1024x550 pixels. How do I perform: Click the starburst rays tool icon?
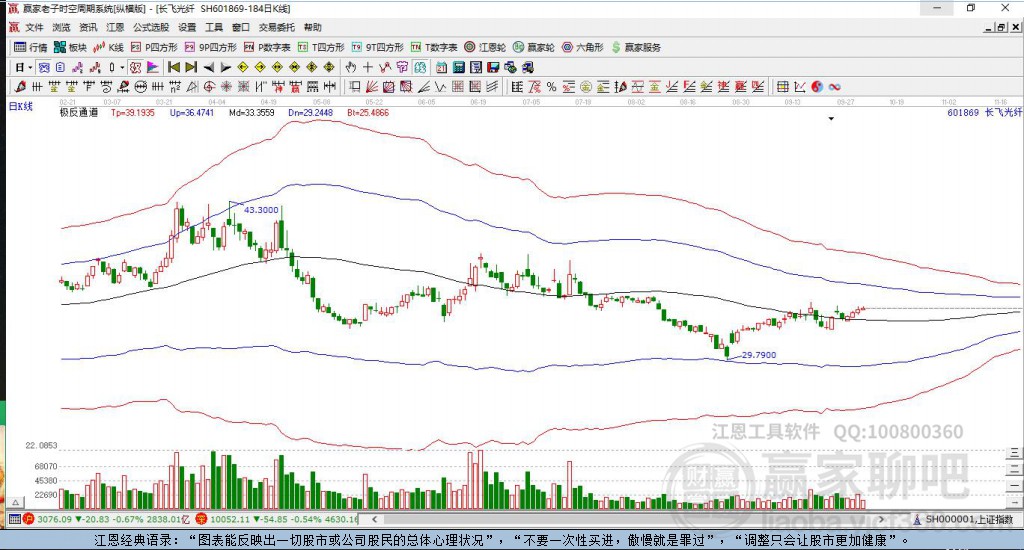[226, 87]
